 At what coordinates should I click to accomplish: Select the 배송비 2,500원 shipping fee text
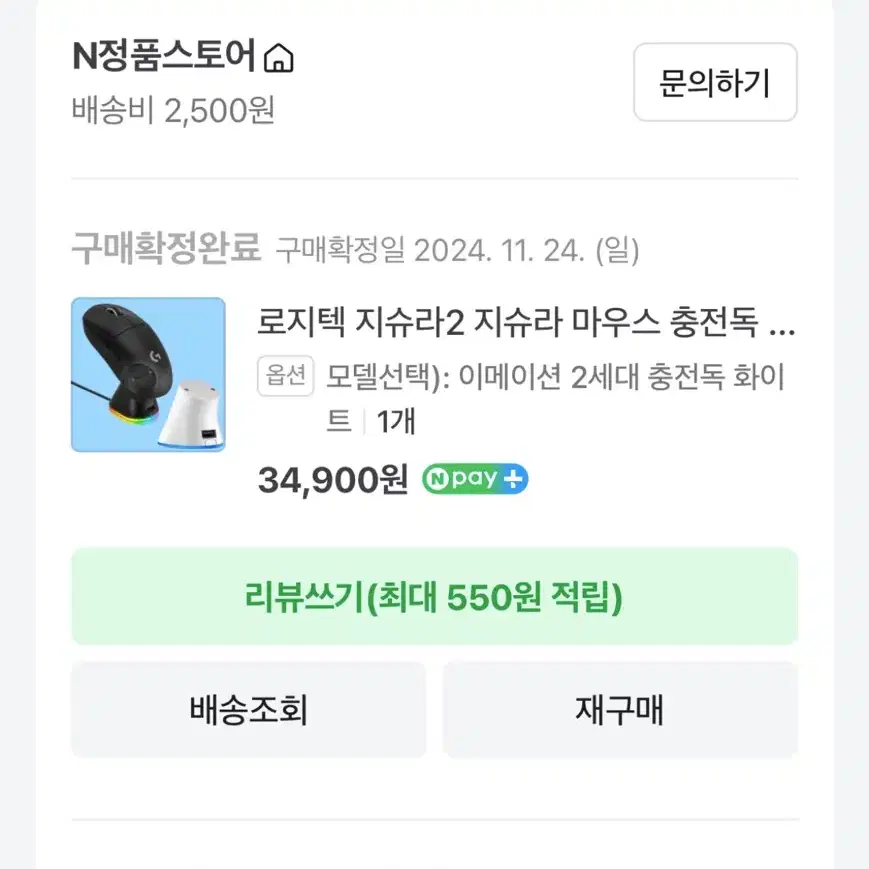click(x=173, y=110)
